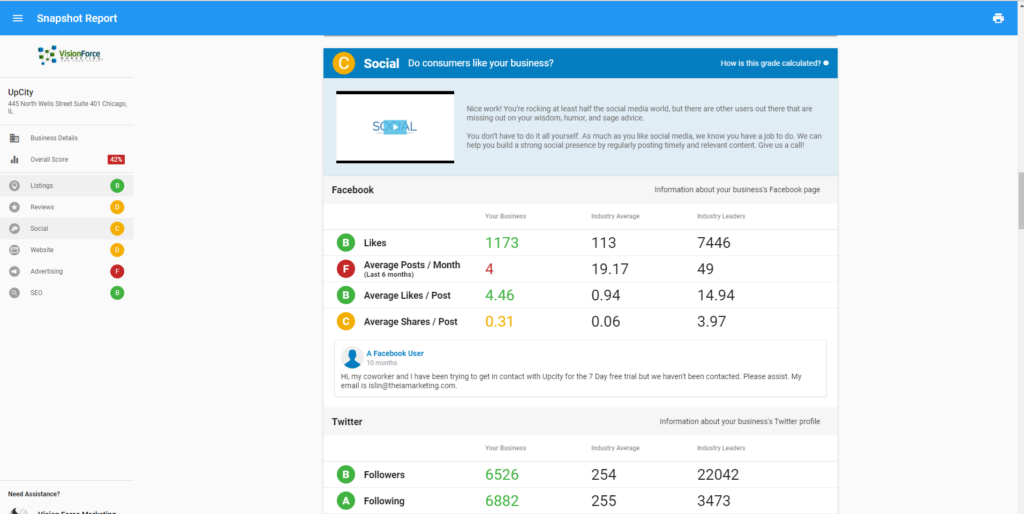Click the Likes grade B badge
1024x514 pixels.
pos(345,243)
